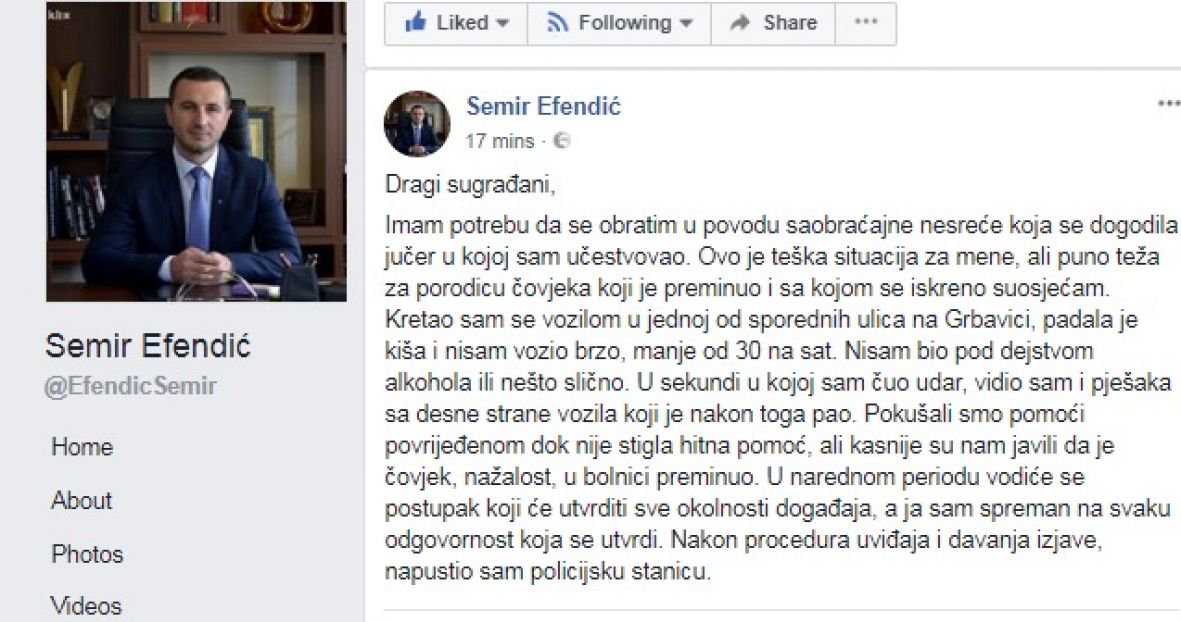This screenshot has width=1181, height=622.
Task: Open the Photos page tab
Action: tap(87, 553)
